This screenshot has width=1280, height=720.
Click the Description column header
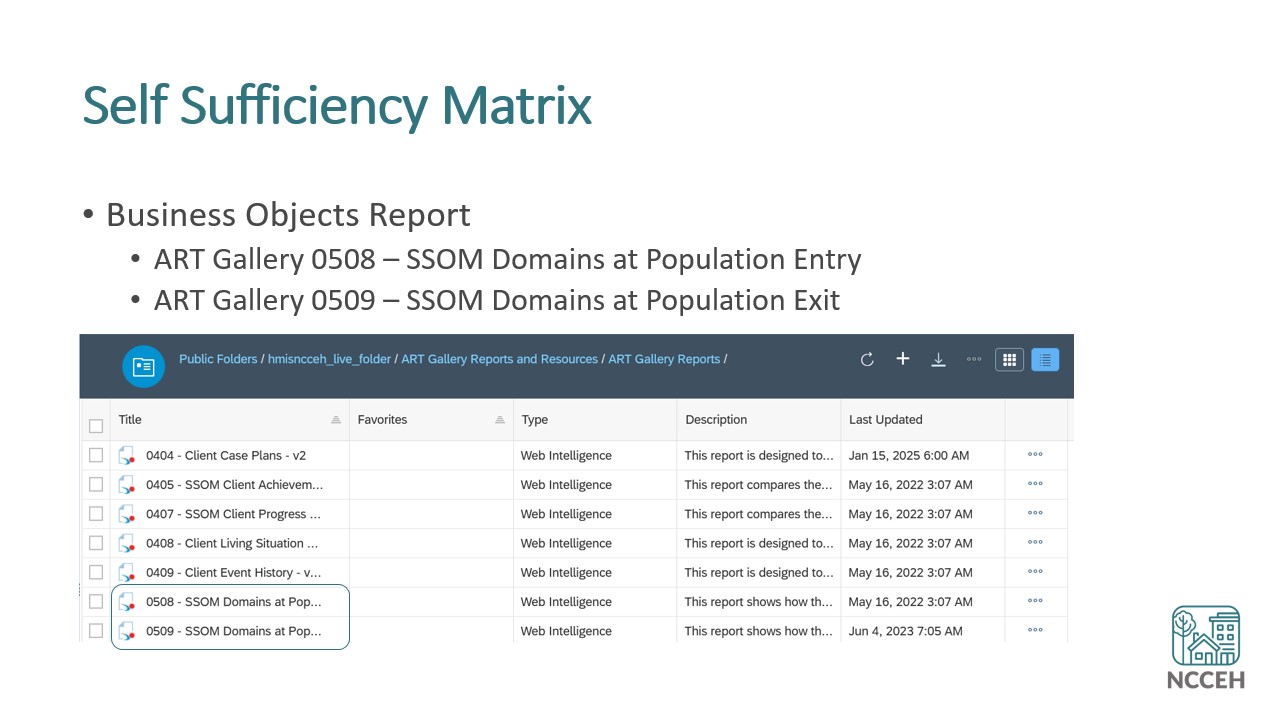coord(759,420)
